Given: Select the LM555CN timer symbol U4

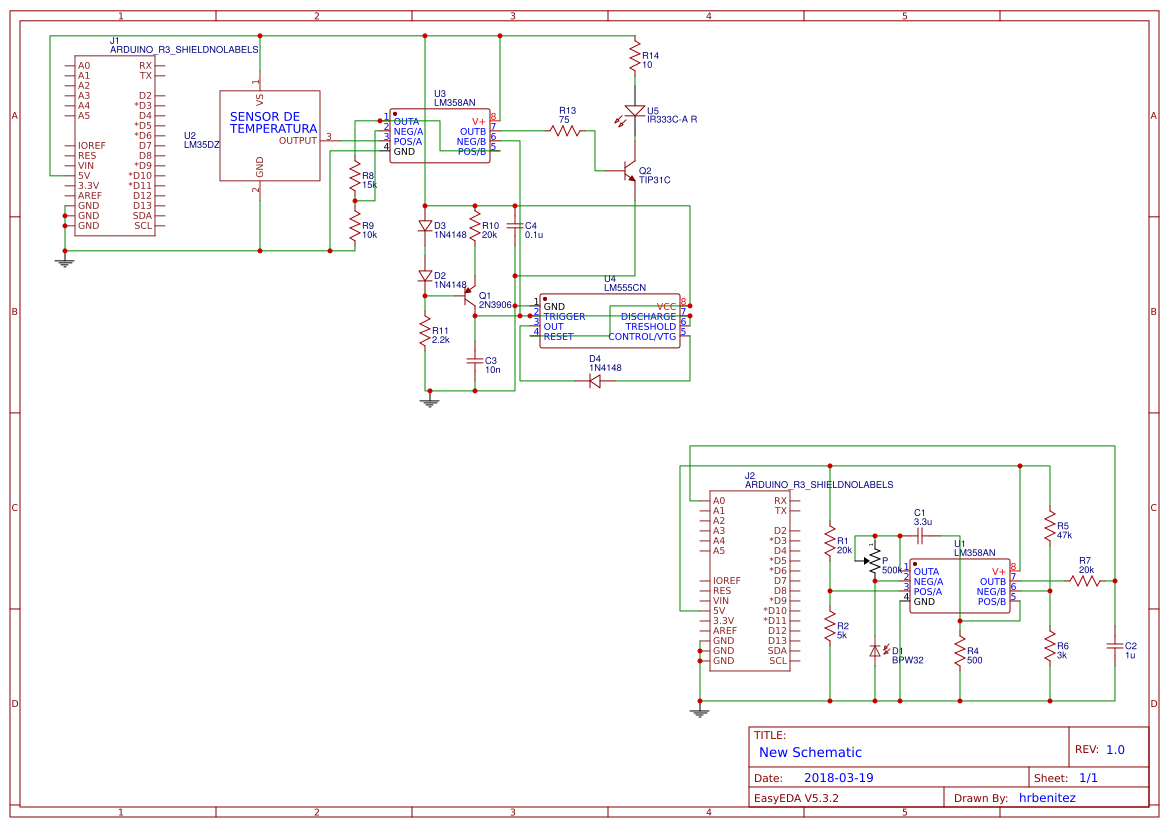Looking at the screenshot, I should point(608,320).
